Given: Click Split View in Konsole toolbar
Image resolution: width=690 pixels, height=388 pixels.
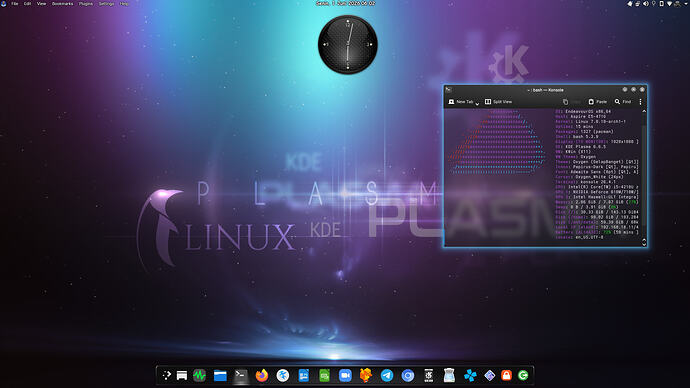Looking at the screenshot, I should (x=499, y=102).
